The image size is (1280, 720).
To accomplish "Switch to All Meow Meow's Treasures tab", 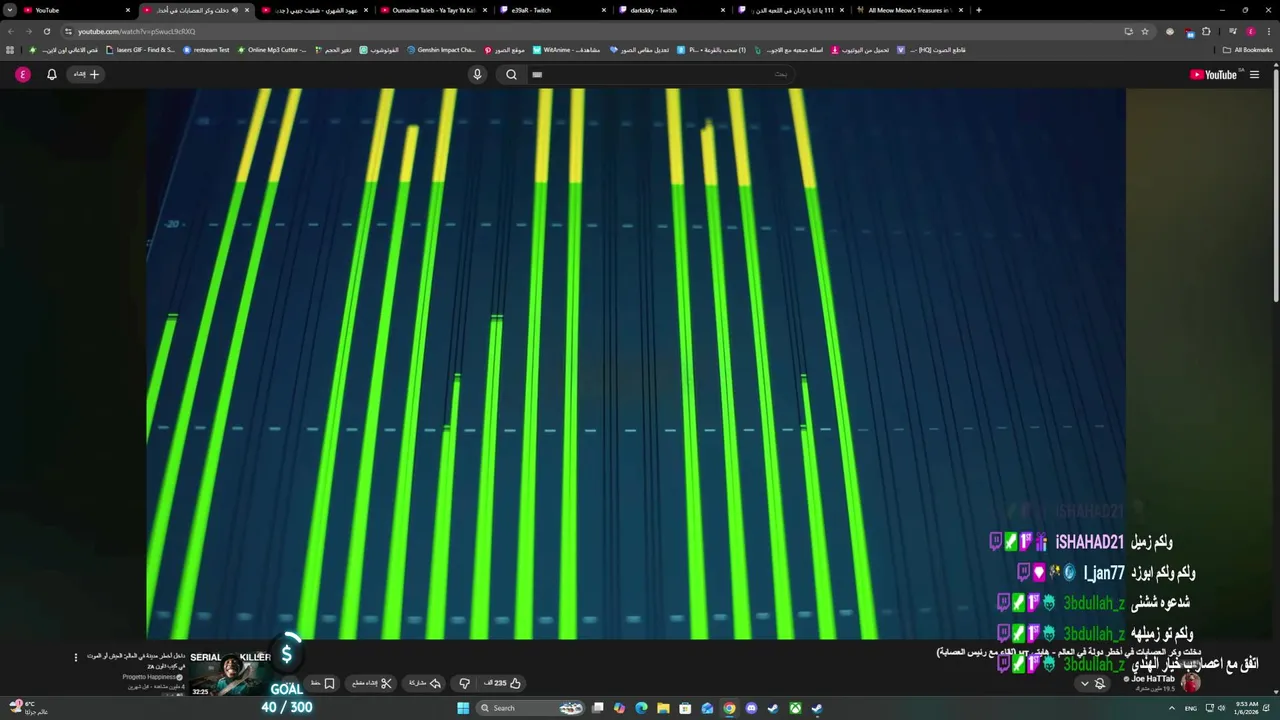I will [909, 10].
